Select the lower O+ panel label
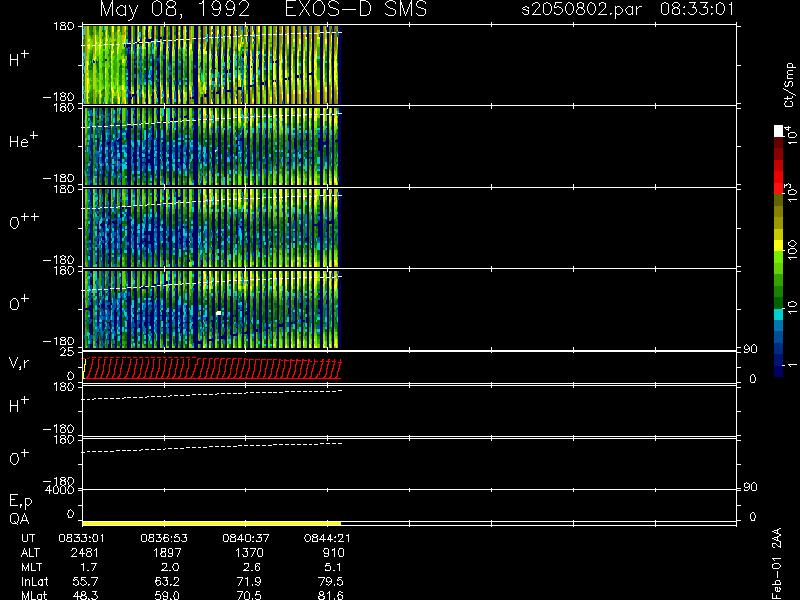The image size is (800, 600). coord(19,457)
